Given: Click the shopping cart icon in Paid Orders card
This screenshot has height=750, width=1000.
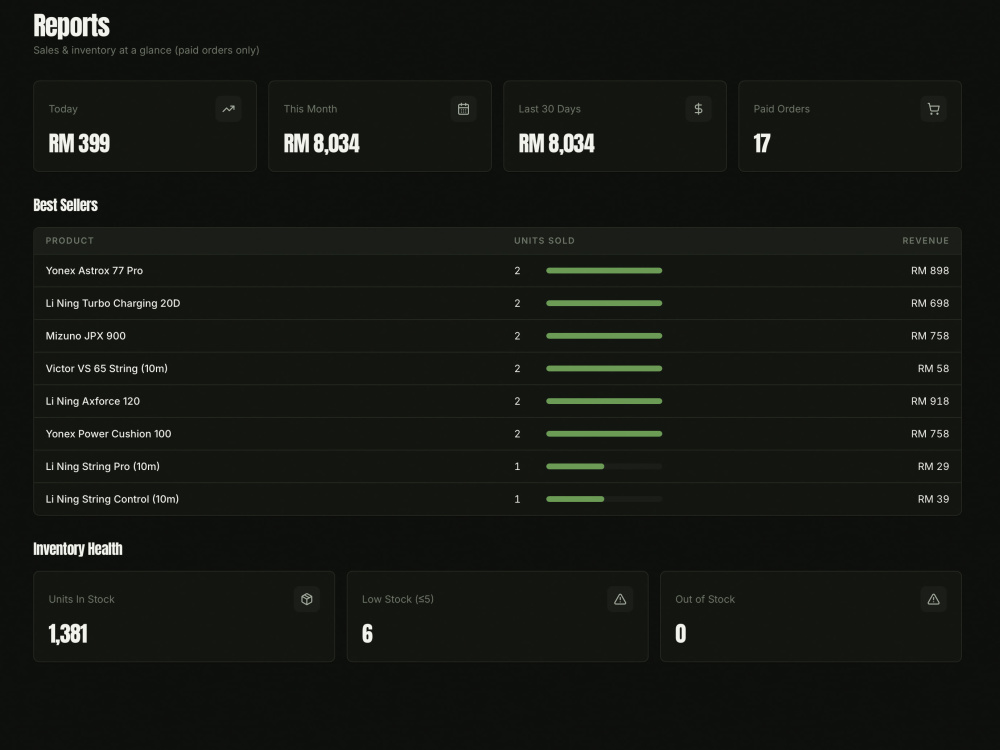Looking at the screenshot, I should point(934,109).
